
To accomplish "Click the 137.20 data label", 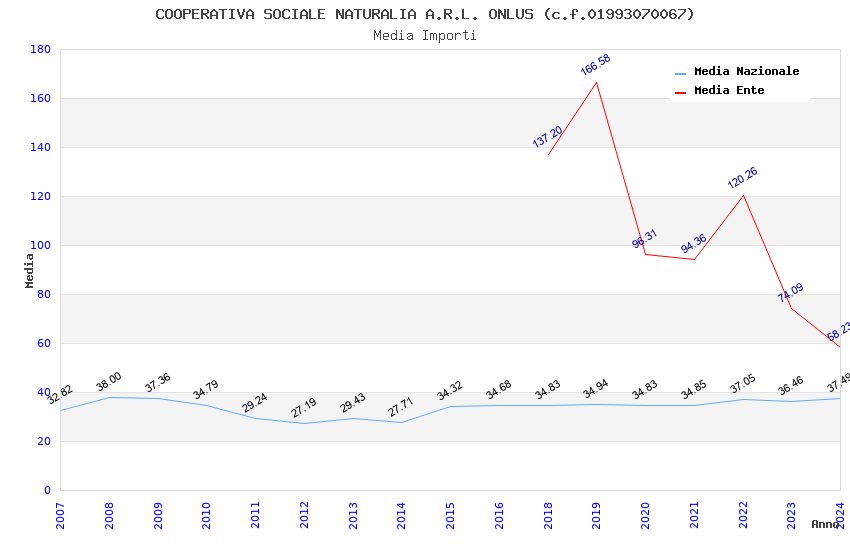I will [x=547, y=137].
